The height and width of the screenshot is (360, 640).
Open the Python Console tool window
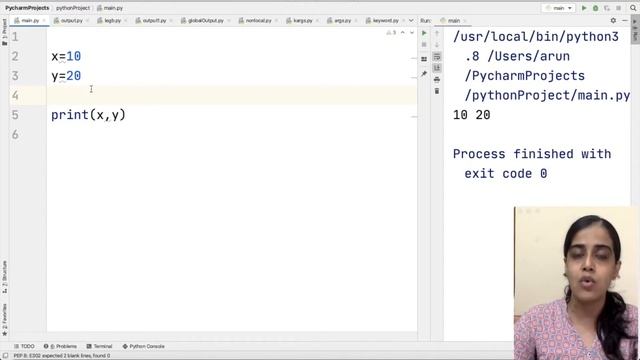[x=143, y=346]
